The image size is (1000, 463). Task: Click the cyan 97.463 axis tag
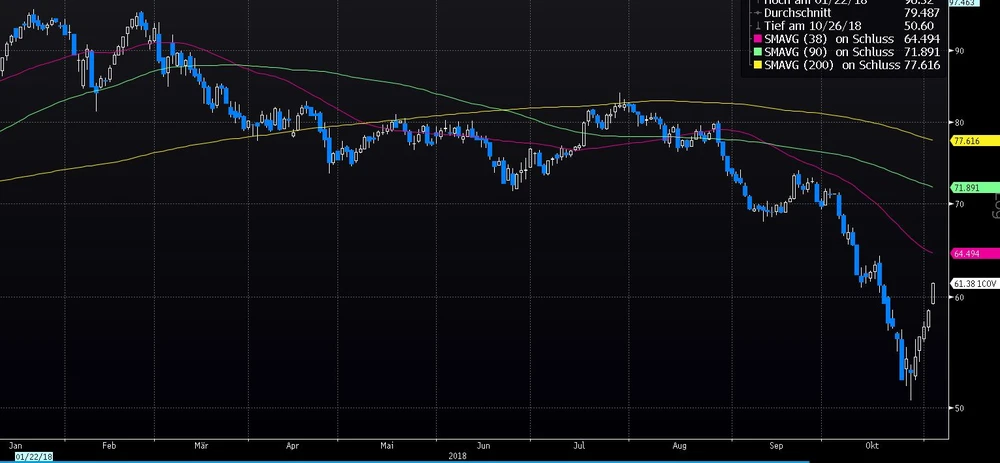click(965, 3)
